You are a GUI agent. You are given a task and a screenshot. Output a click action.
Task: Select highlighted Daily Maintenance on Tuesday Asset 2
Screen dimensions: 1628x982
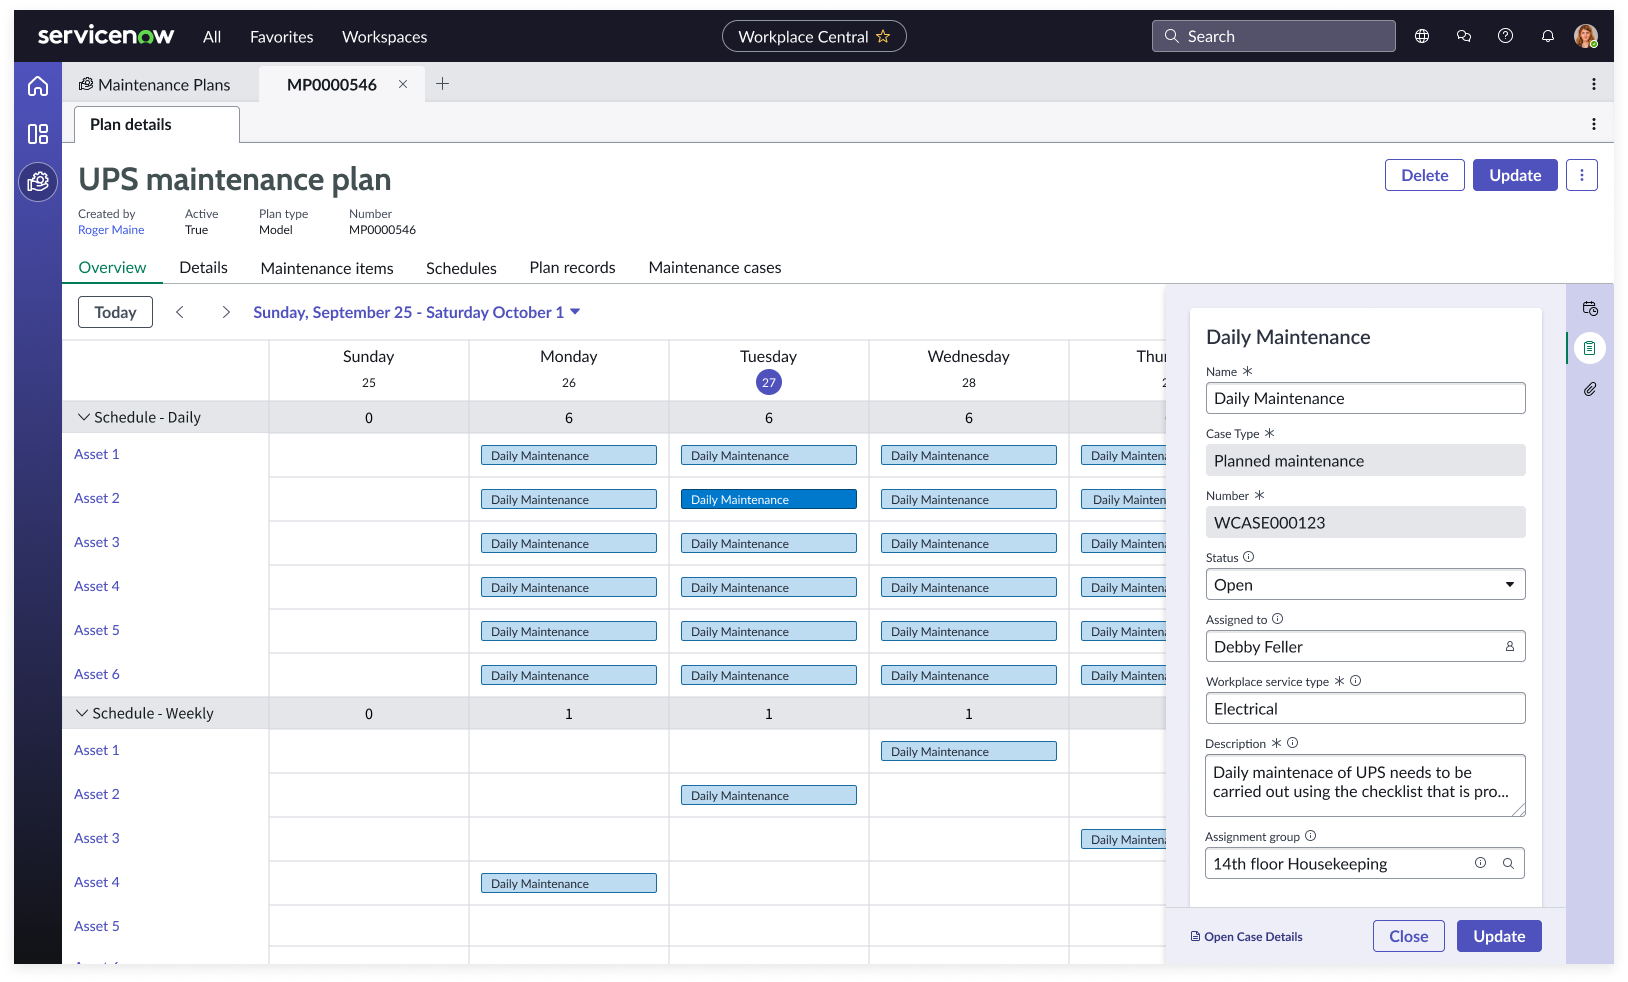769,499
